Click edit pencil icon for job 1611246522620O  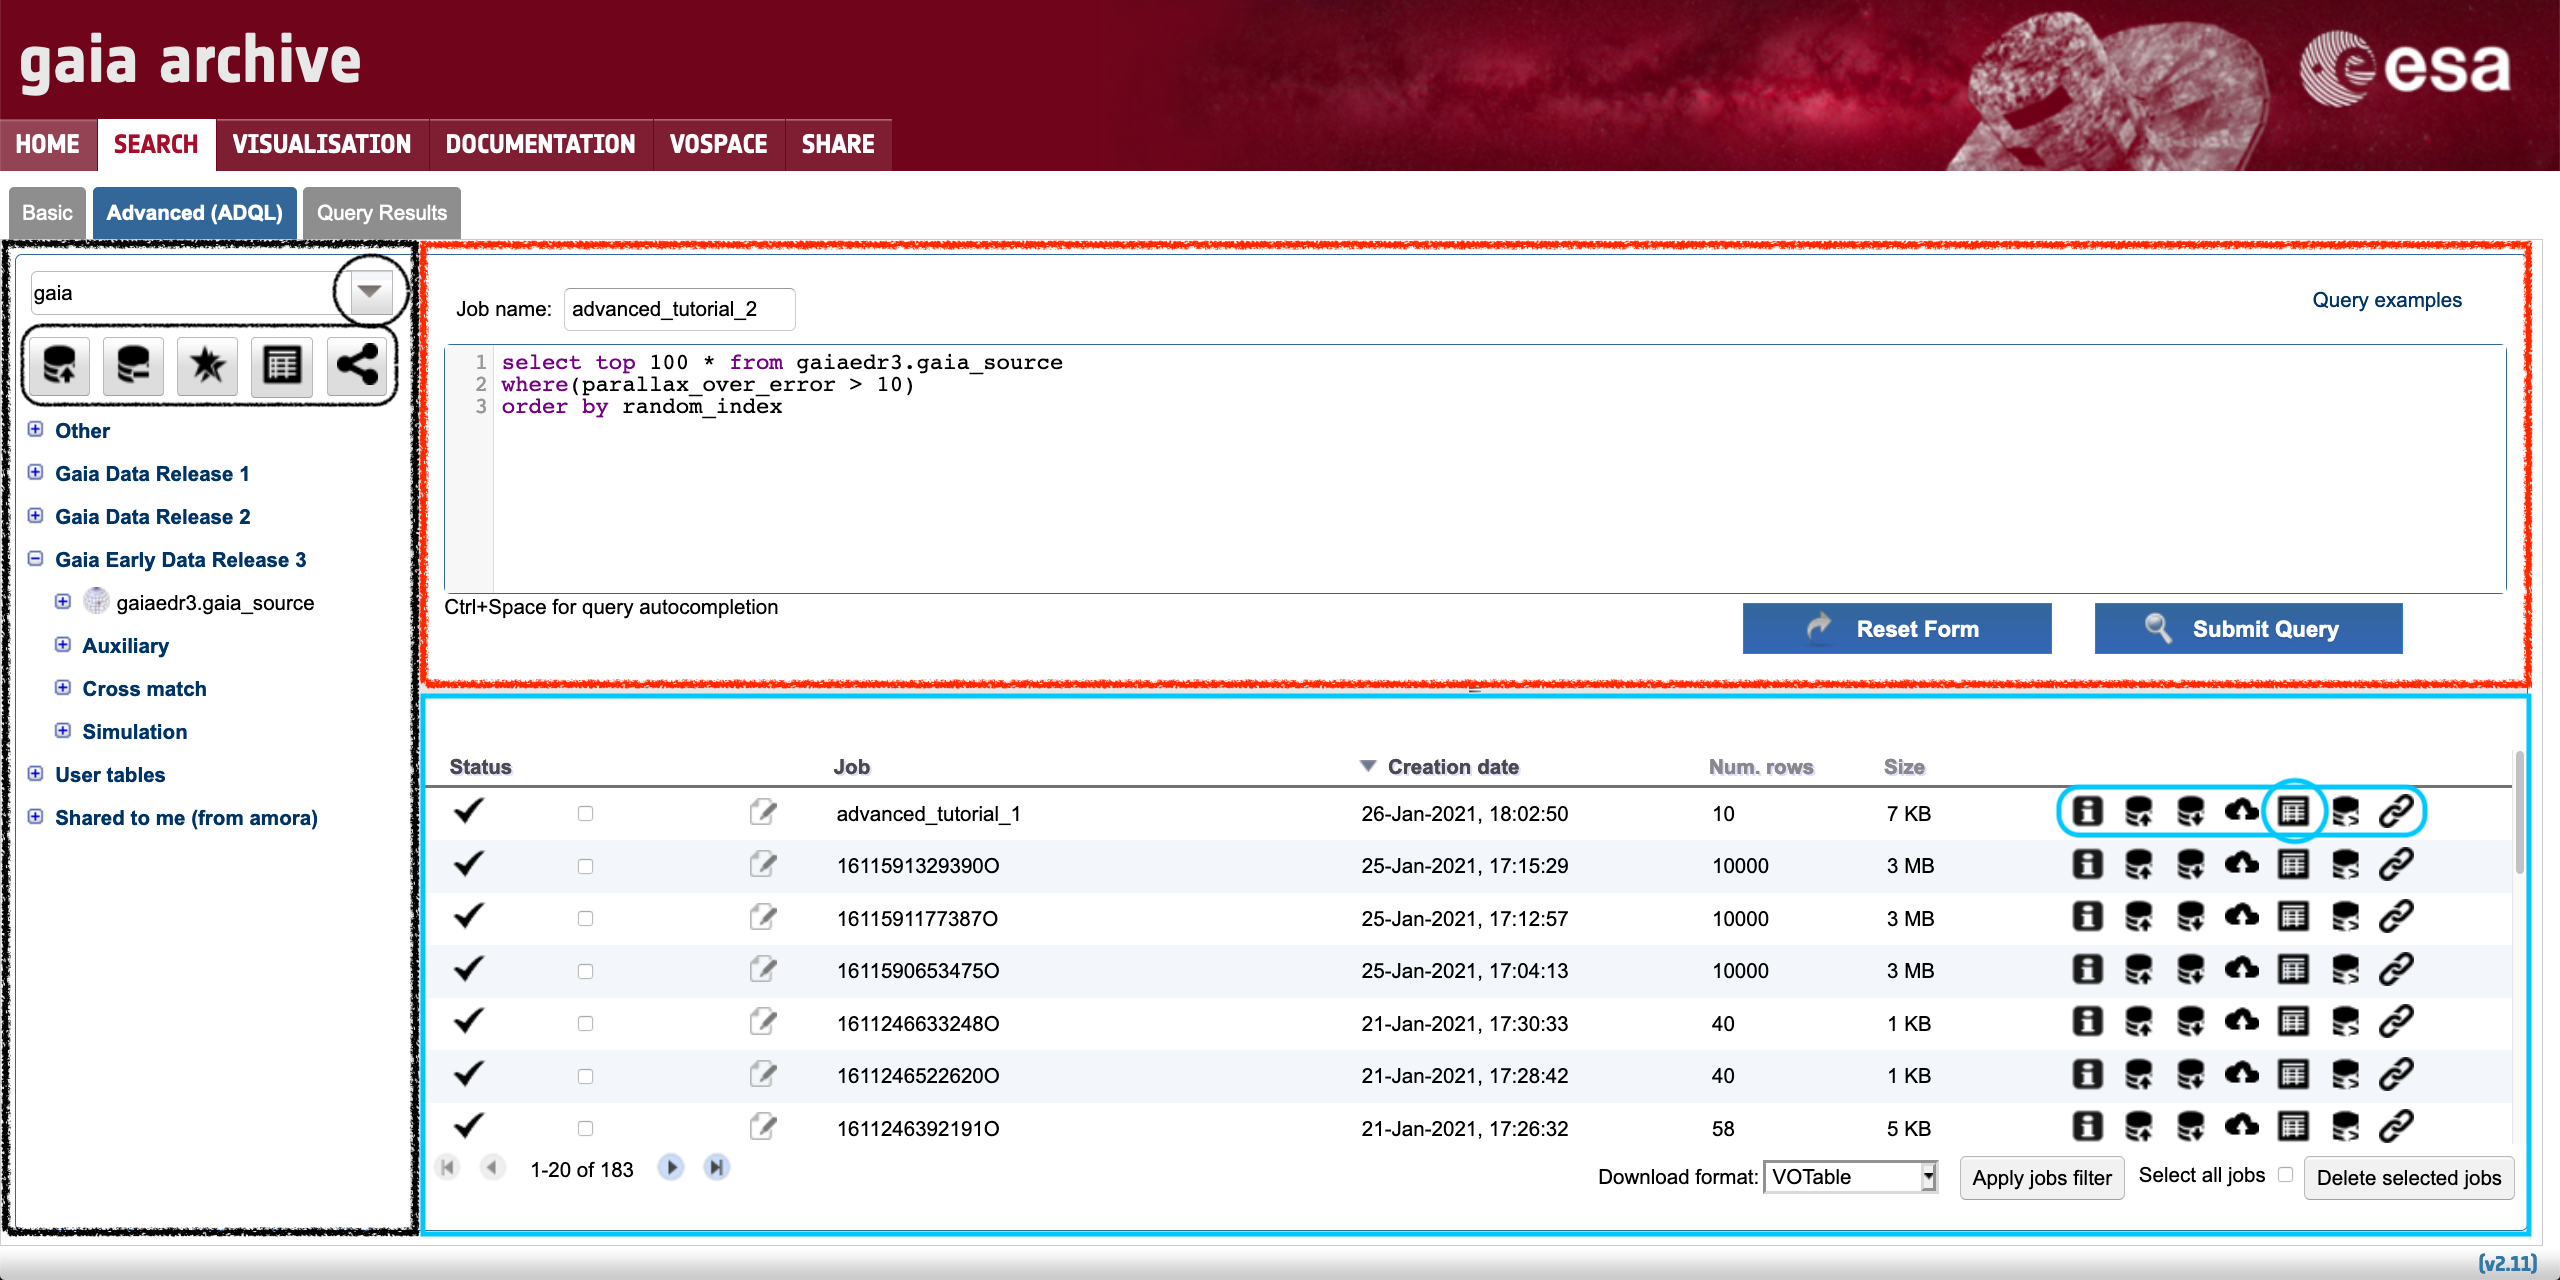(763, 1074)
